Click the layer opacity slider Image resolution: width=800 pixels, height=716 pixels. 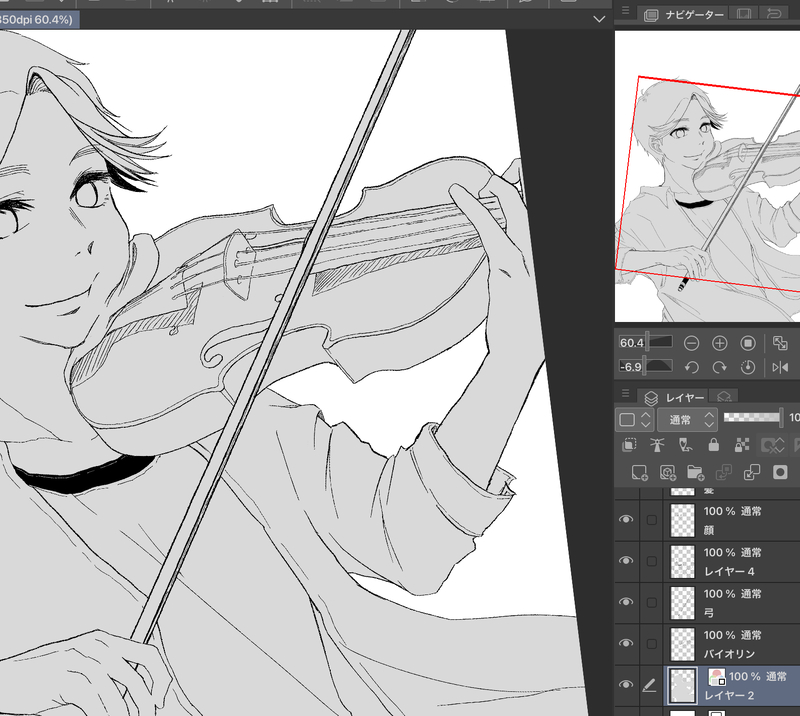point(753,417)
